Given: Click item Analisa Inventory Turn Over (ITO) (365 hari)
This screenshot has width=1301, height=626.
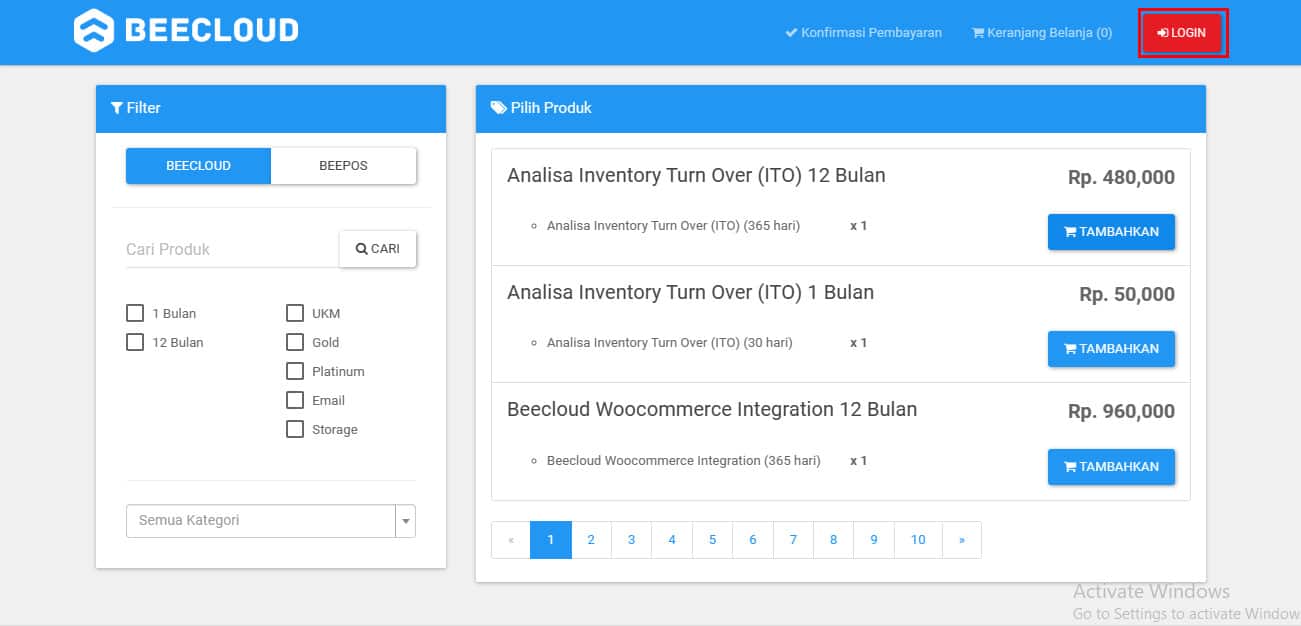Looking at the screenshot, I should [x=673, y=226].
